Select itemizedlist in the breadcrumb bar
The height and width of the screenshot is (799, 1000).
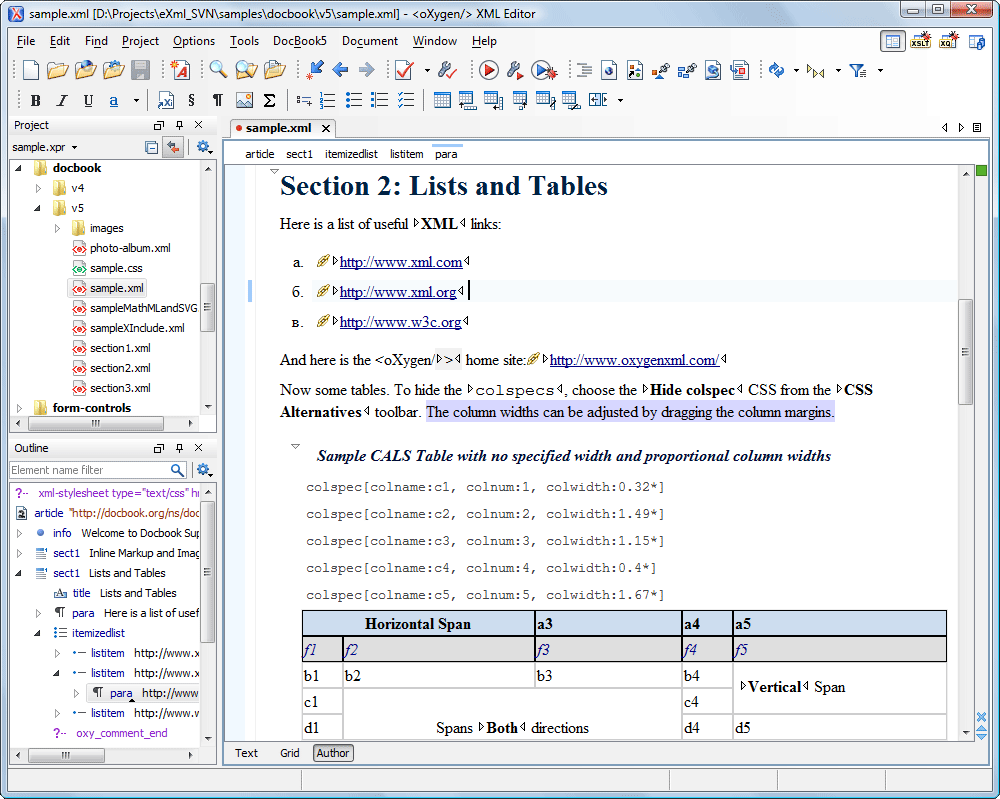(351, 154)
